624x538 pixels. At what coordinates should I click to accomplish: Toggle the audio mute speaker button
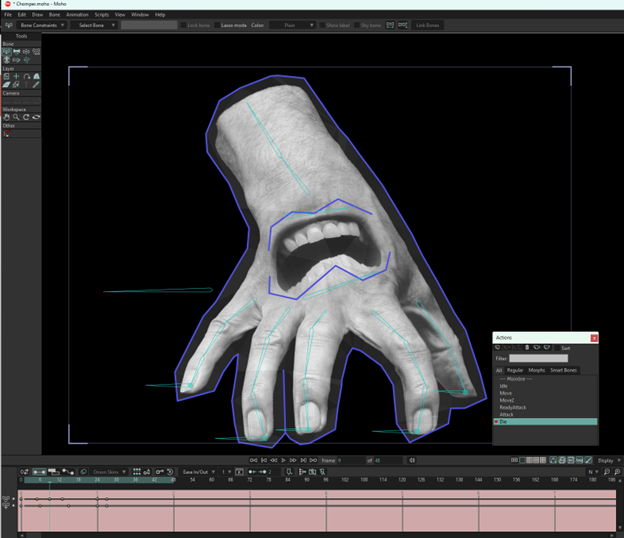click(x=412, y=460)
